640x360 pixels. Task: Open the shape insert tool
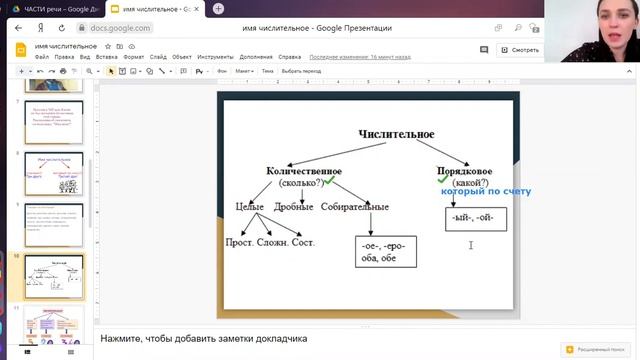coord(150,71)
